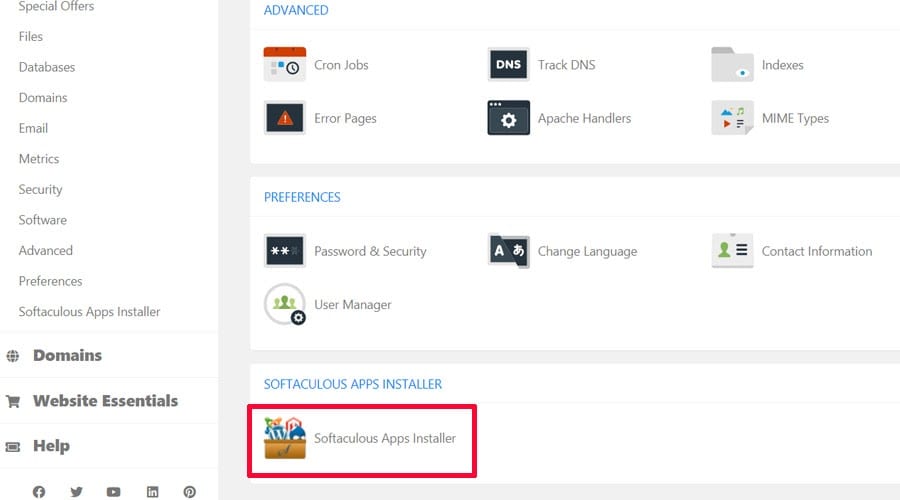Click the Error Pages warning icon

point(285,118)
